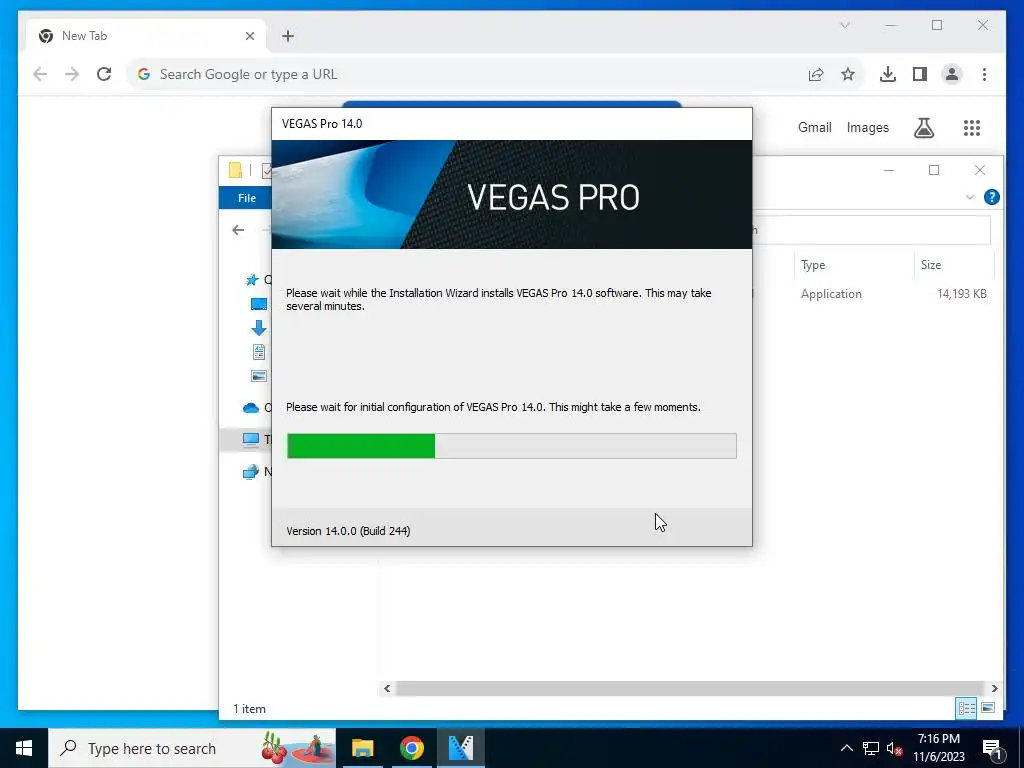Close the New Tab tab

(249, 36)
